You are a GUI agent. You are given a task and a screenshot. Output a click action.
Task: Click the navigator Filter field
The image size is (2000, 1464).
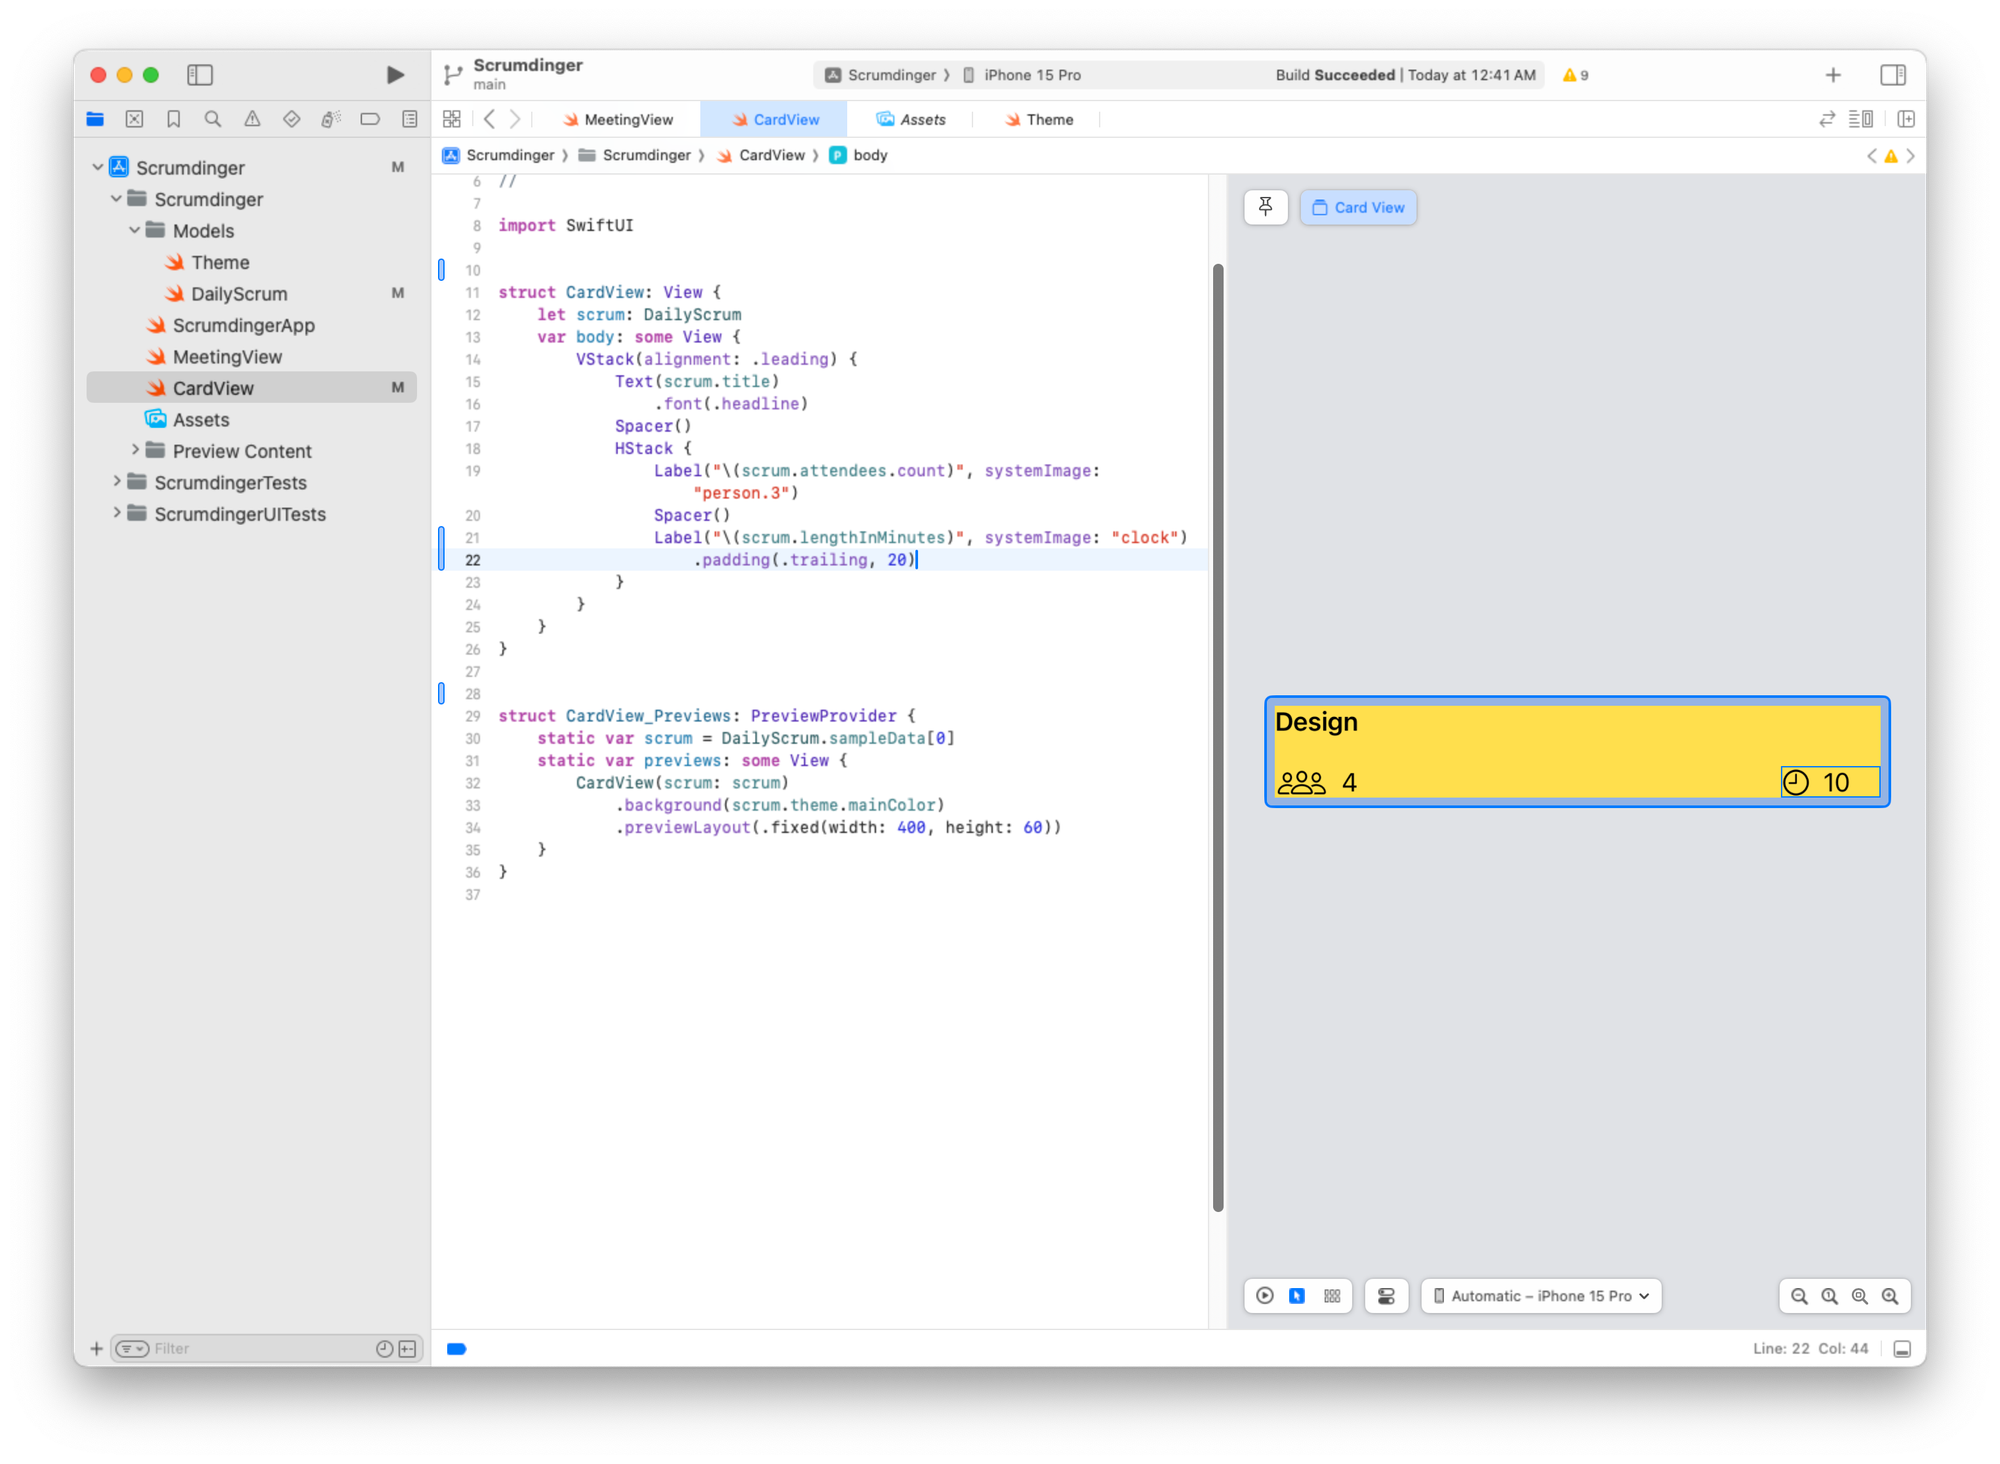(260, 1348)
